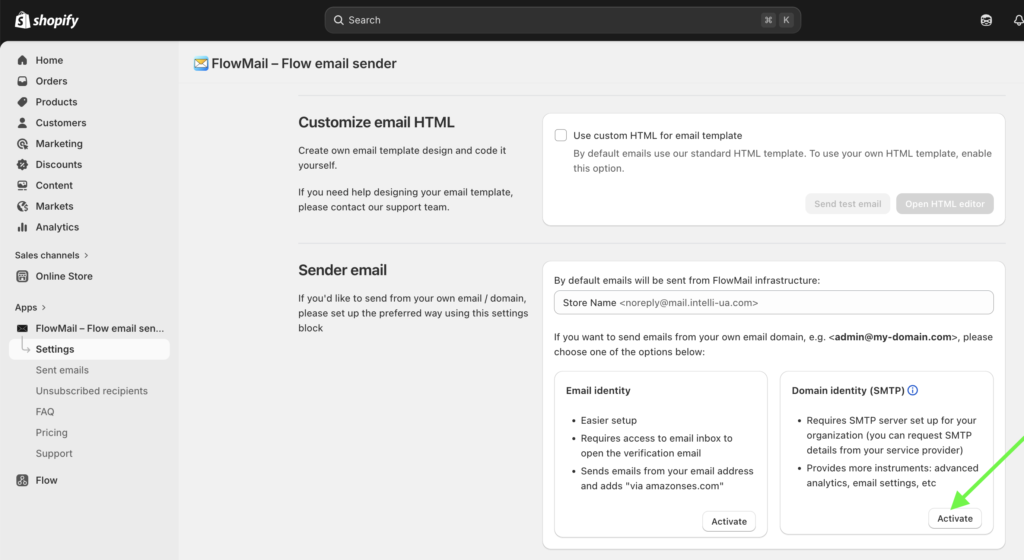This screenshot has height=560, width=1024.
Task: Click the 'Domain identity (SMTP)' title
Action: pos(848,390)
